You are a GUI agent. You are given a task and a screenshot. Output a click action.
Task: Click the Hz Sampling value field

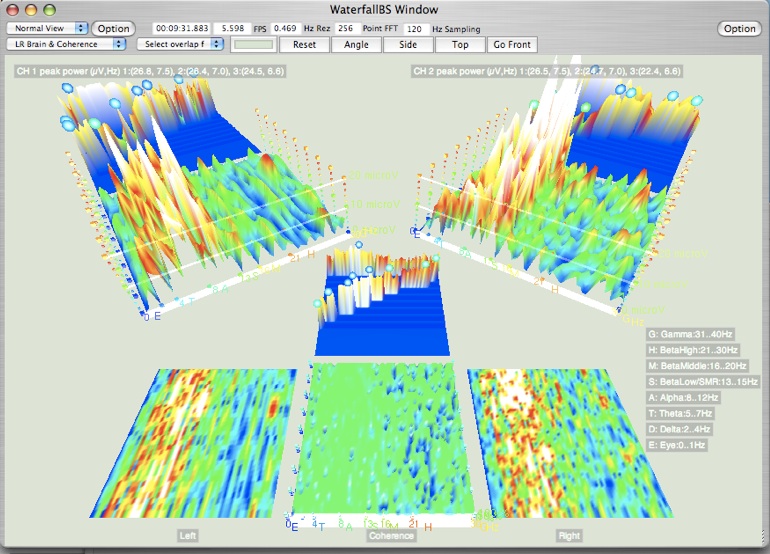point(417,29)
